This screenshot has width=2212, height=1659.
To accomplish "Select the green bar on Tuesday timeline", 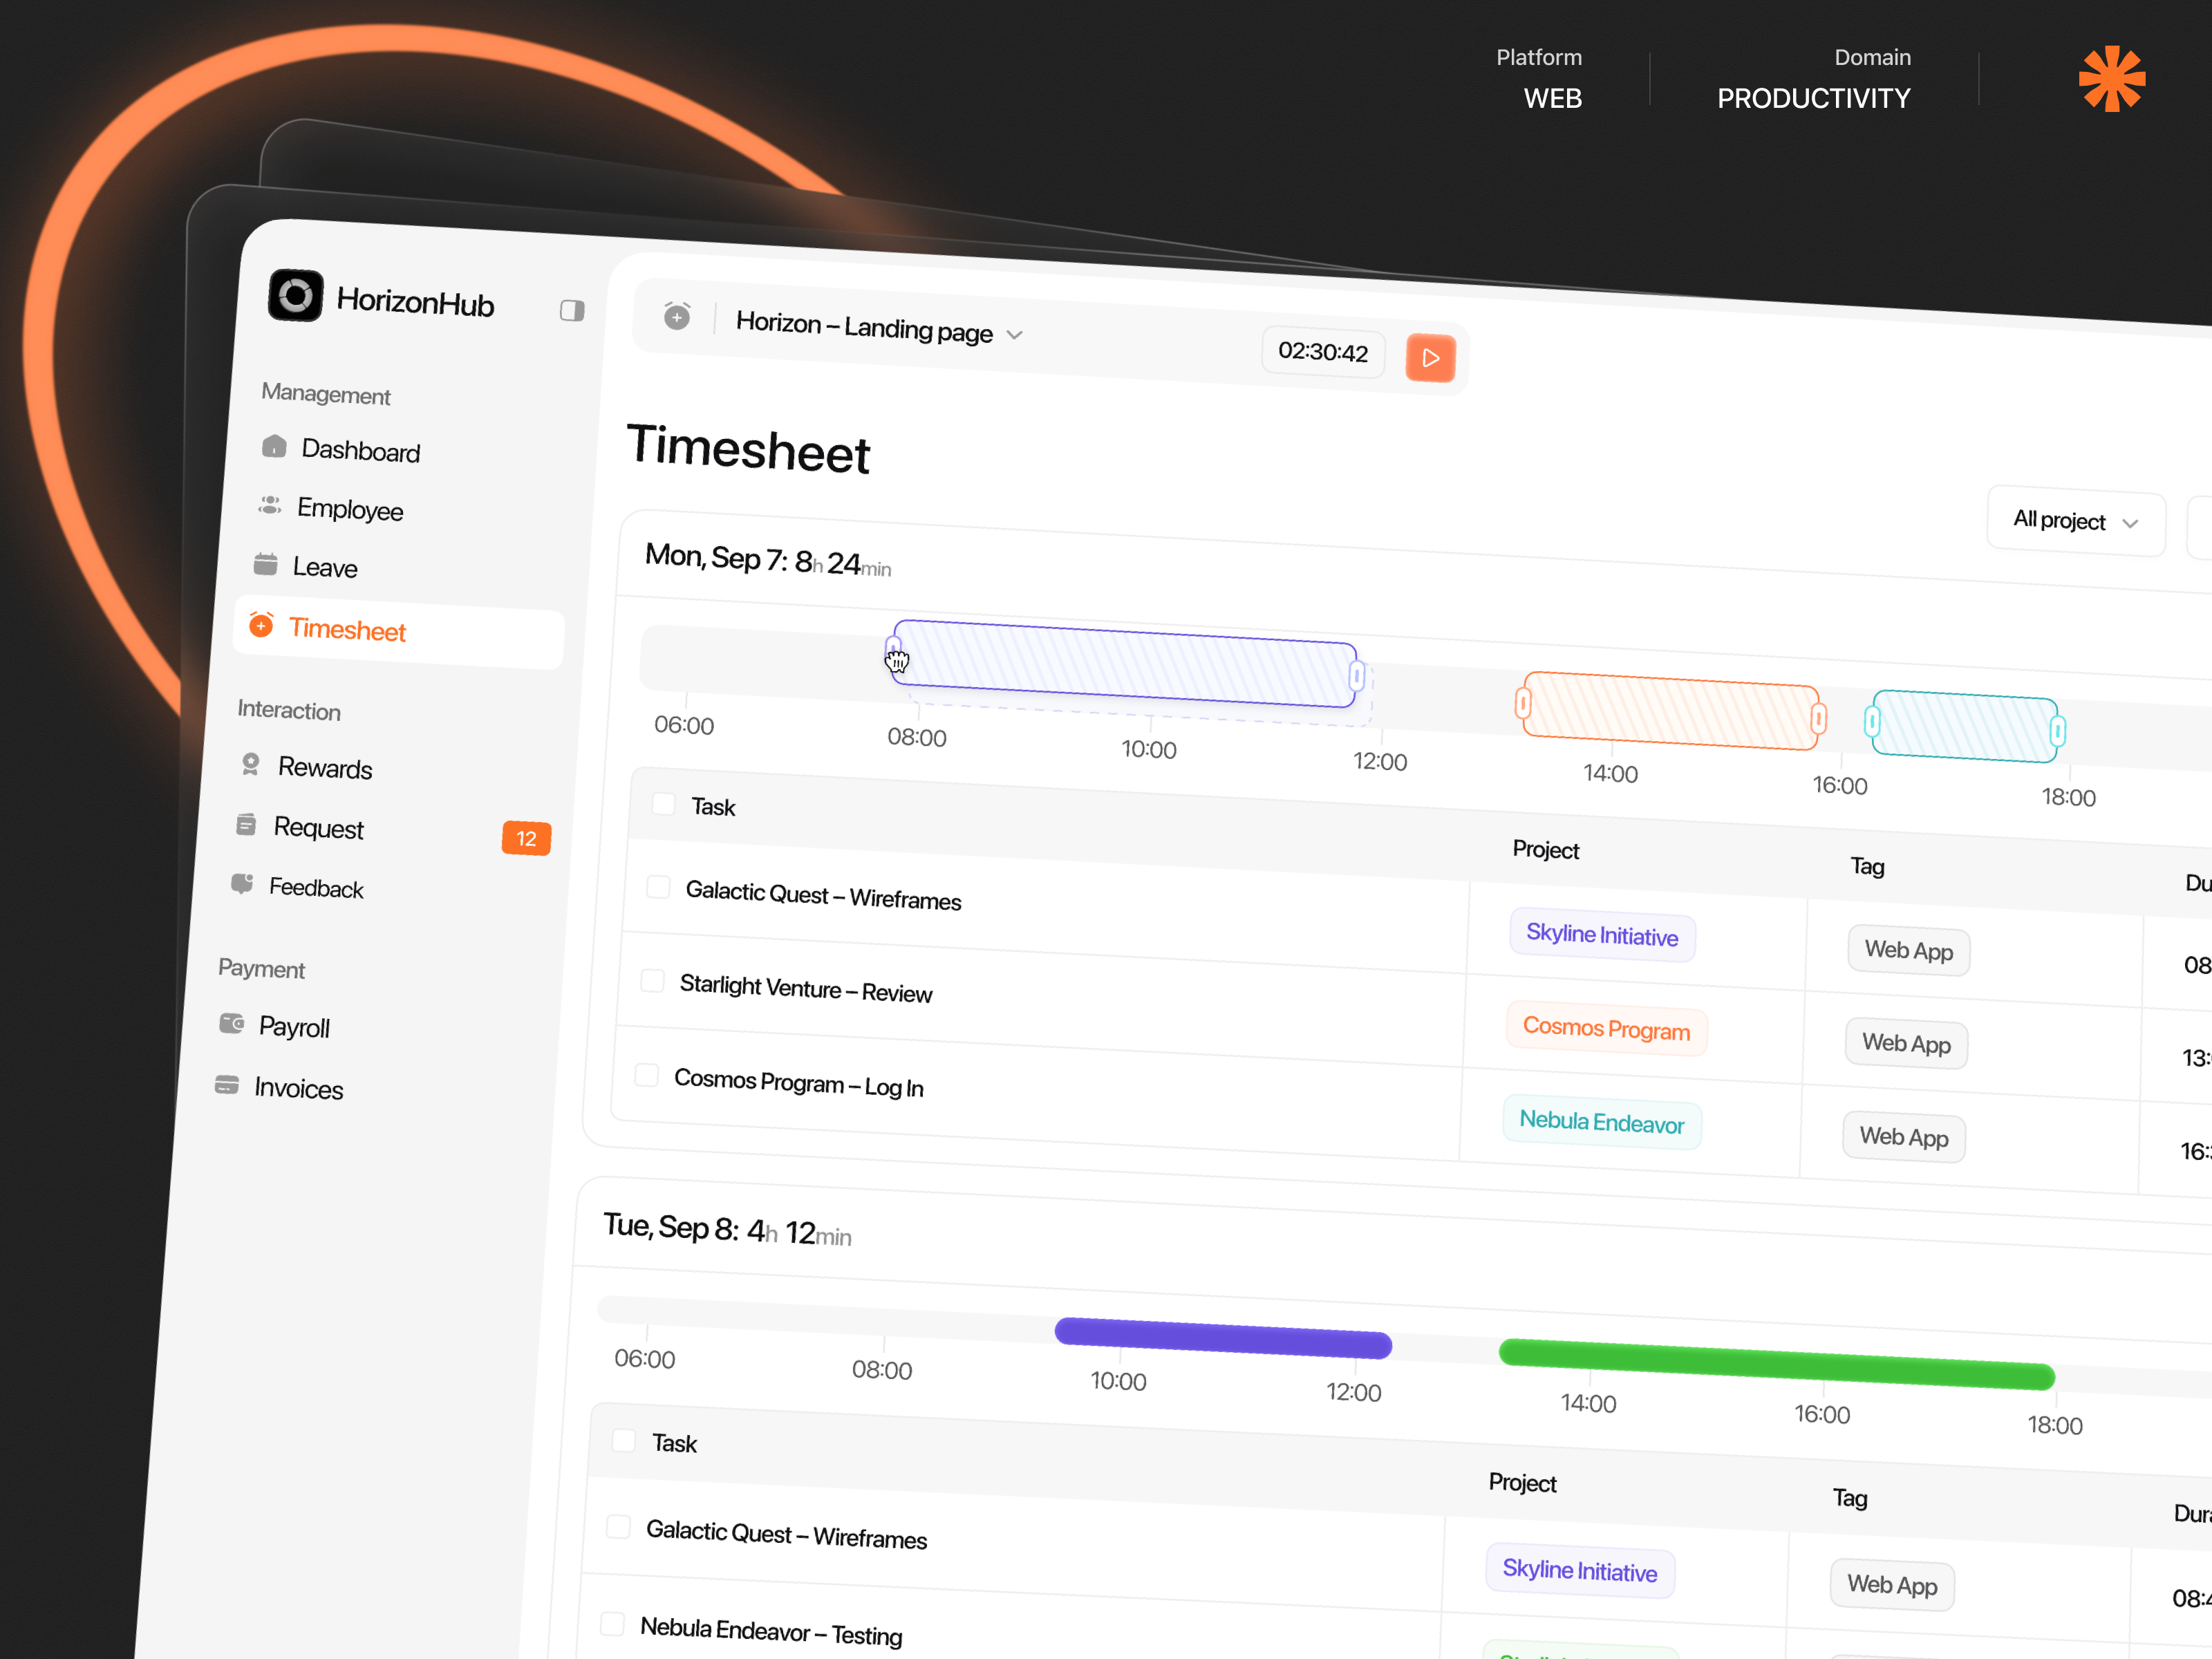I will [1776, 1364].
